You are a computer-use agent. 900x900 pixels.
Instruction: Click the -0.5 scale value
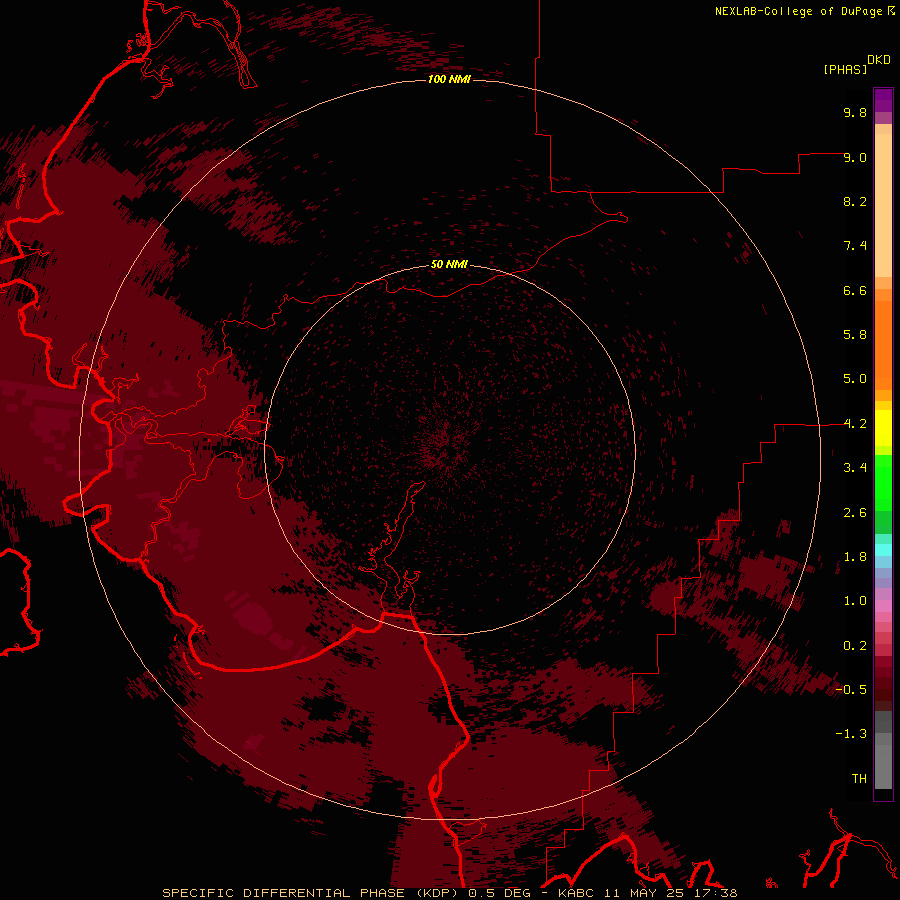pyautogui.click(x=851, y=690)
